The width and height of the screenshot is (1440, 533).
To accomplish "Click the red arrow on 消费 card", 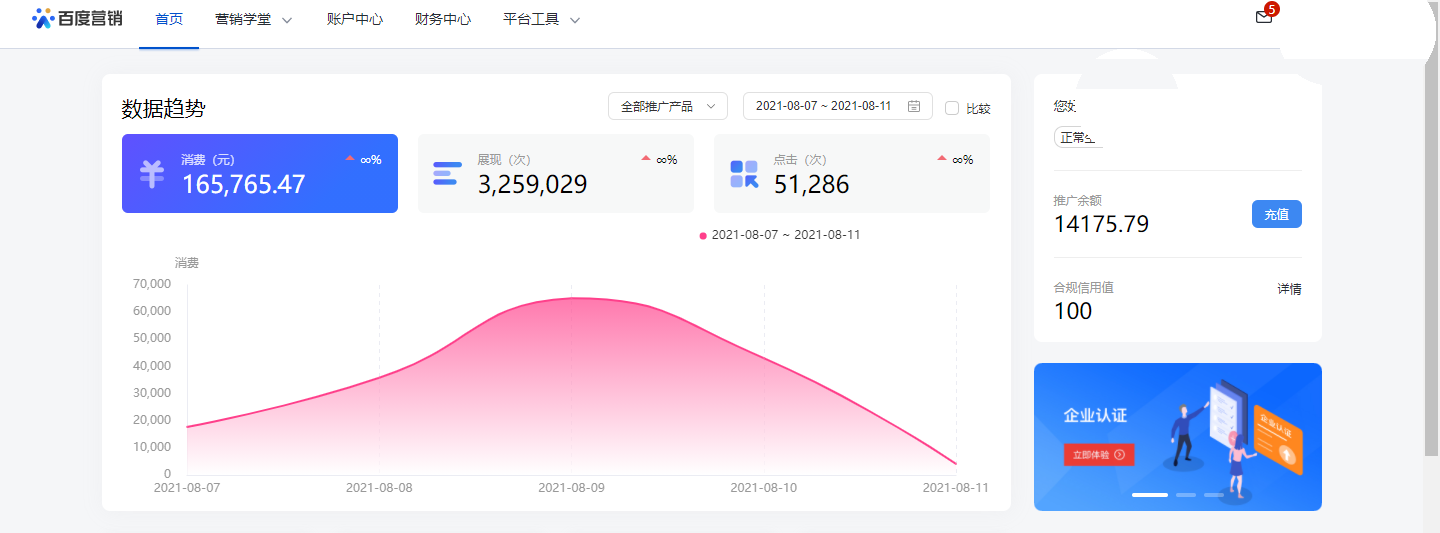I will point(350,158).
